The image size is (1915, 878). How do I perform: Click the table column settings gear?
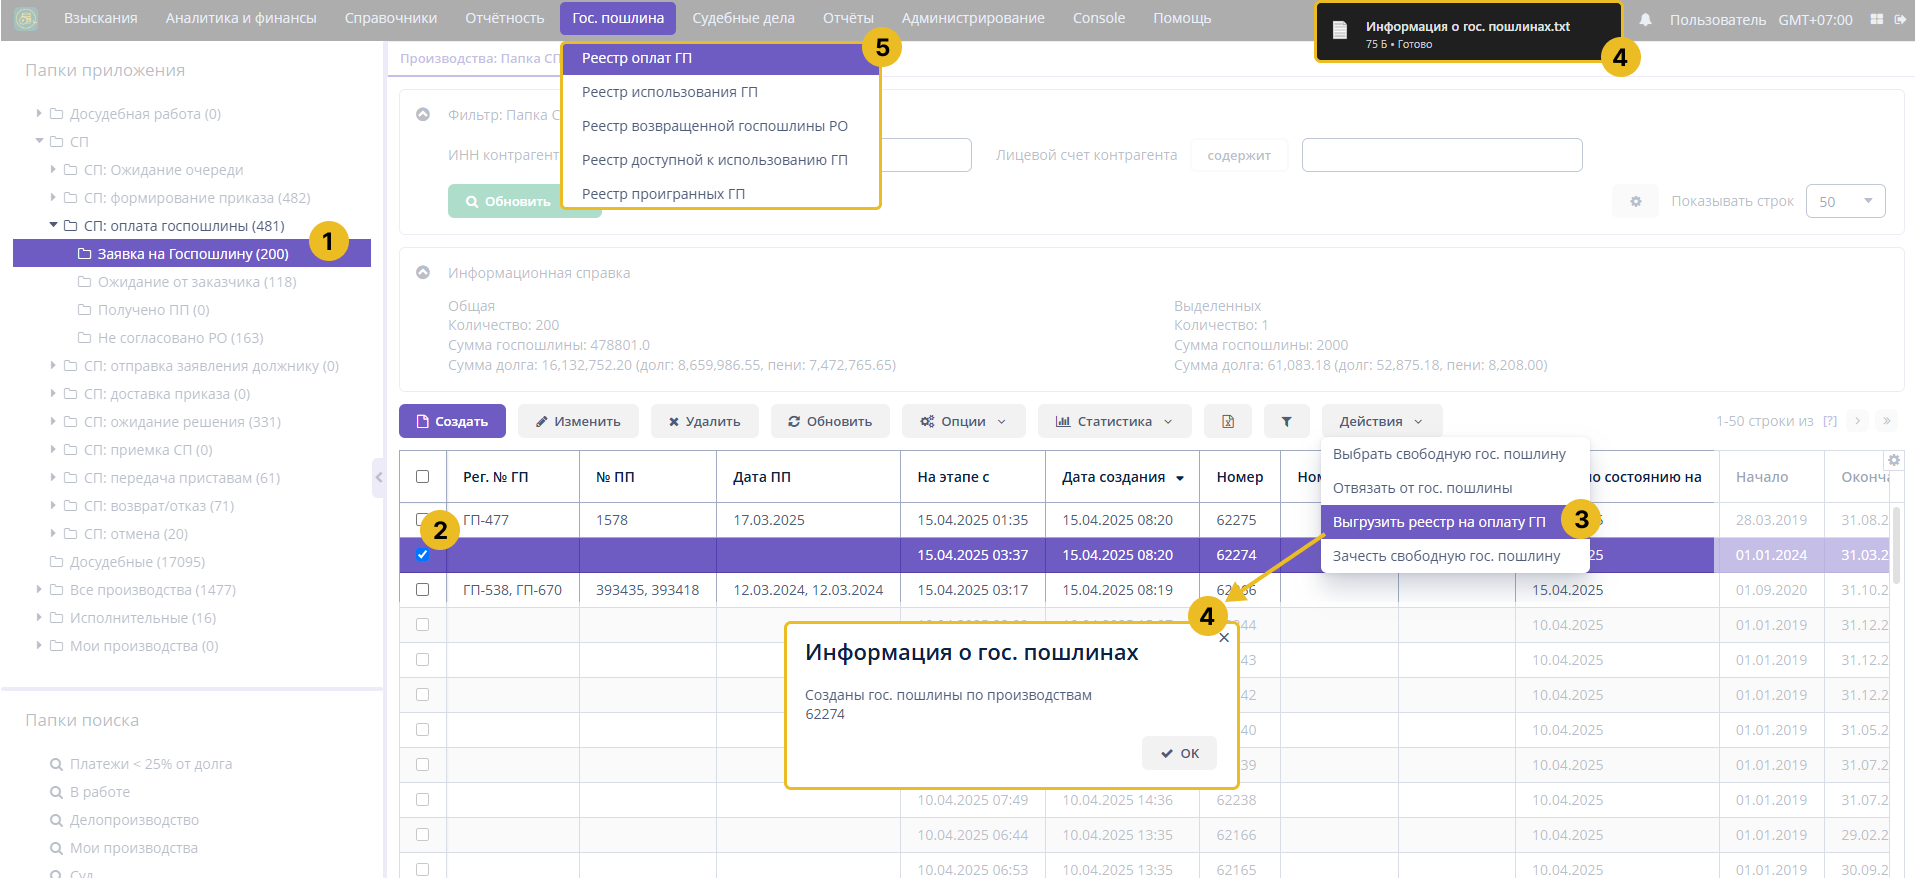coord(1893,460)
